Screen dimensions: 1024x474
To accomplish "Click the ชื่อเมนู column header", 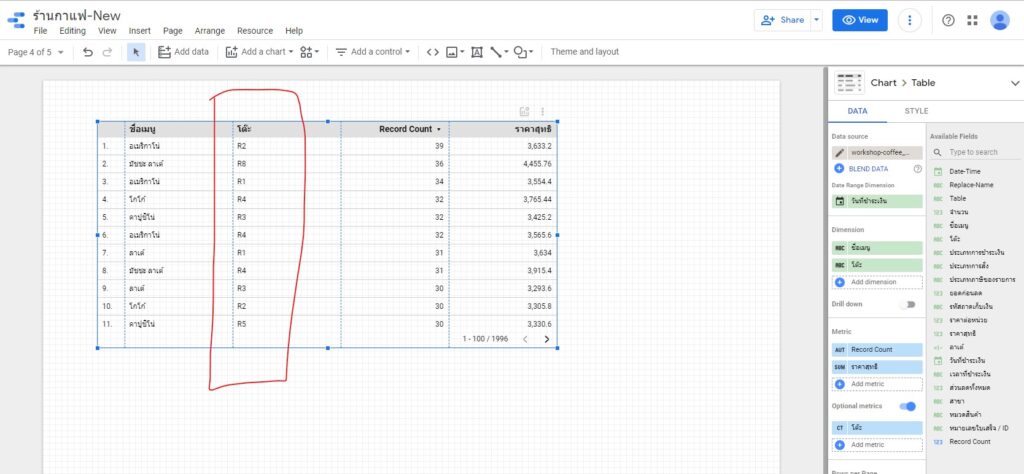I will point(142,129).
